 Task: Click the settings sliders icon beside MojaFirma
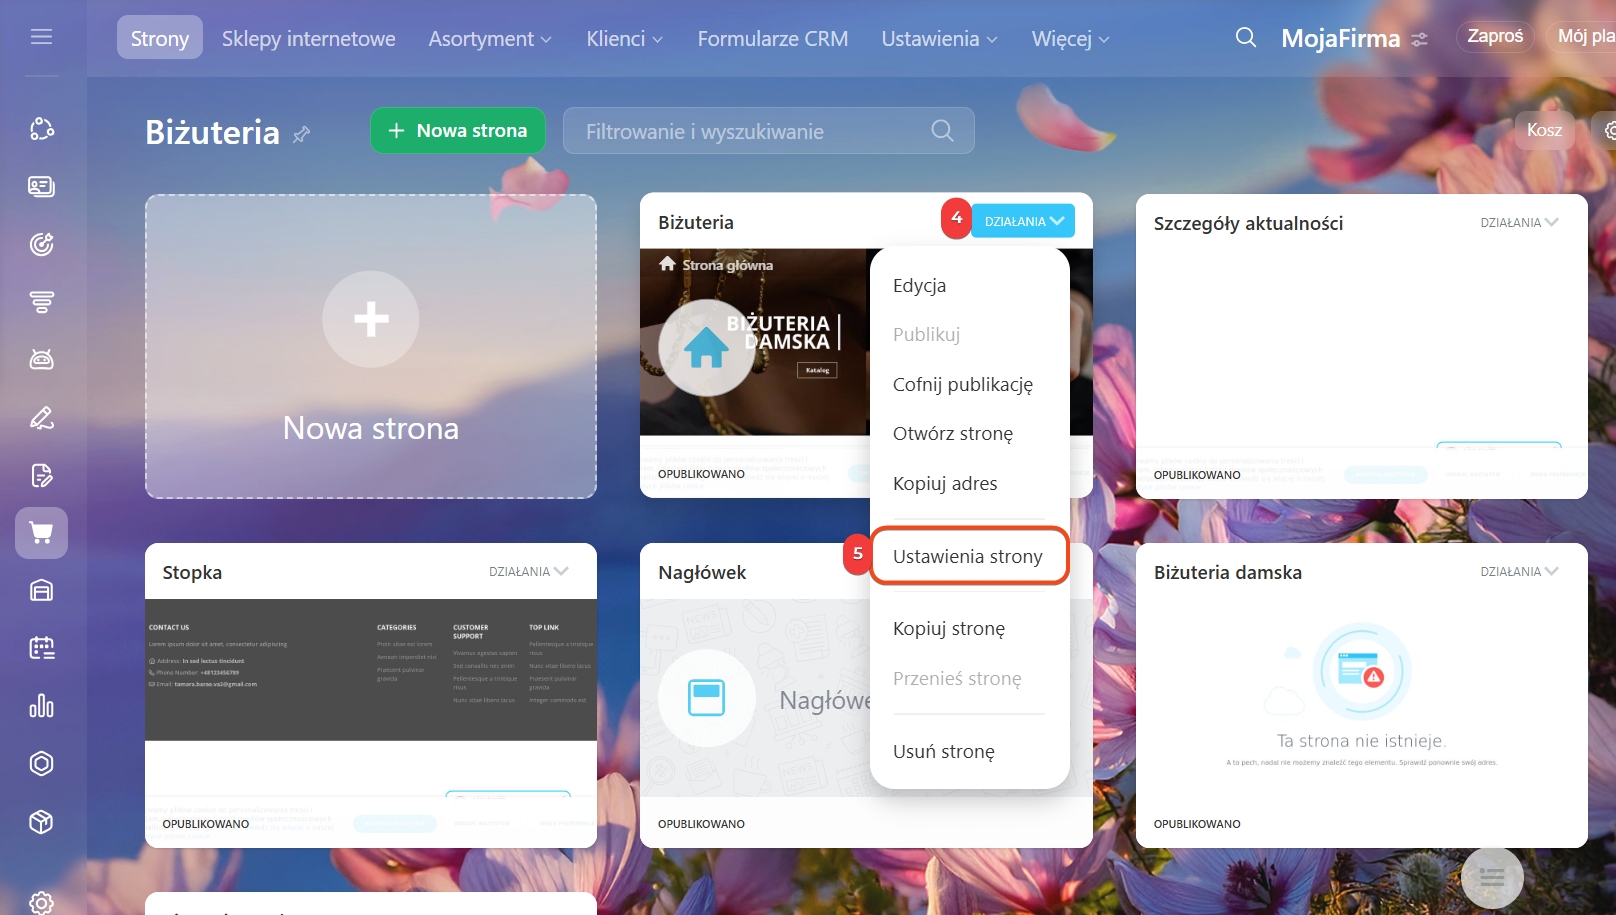pyautogui.click(x=1419, y=40)
